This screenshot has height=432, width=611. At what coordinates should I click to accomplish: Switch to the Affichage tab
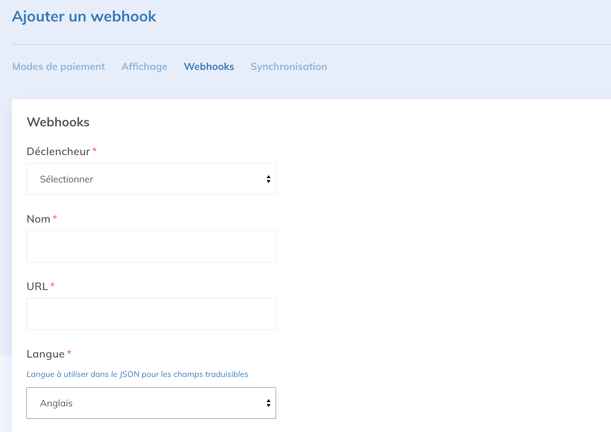[144, 67]
